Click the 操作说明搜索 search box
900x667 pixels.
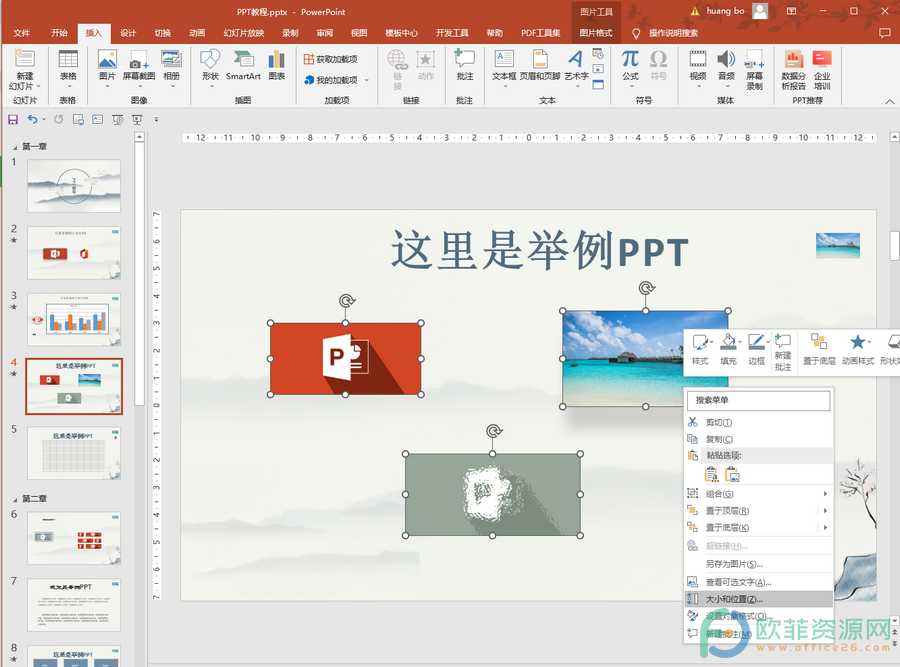tap(673, 33)
